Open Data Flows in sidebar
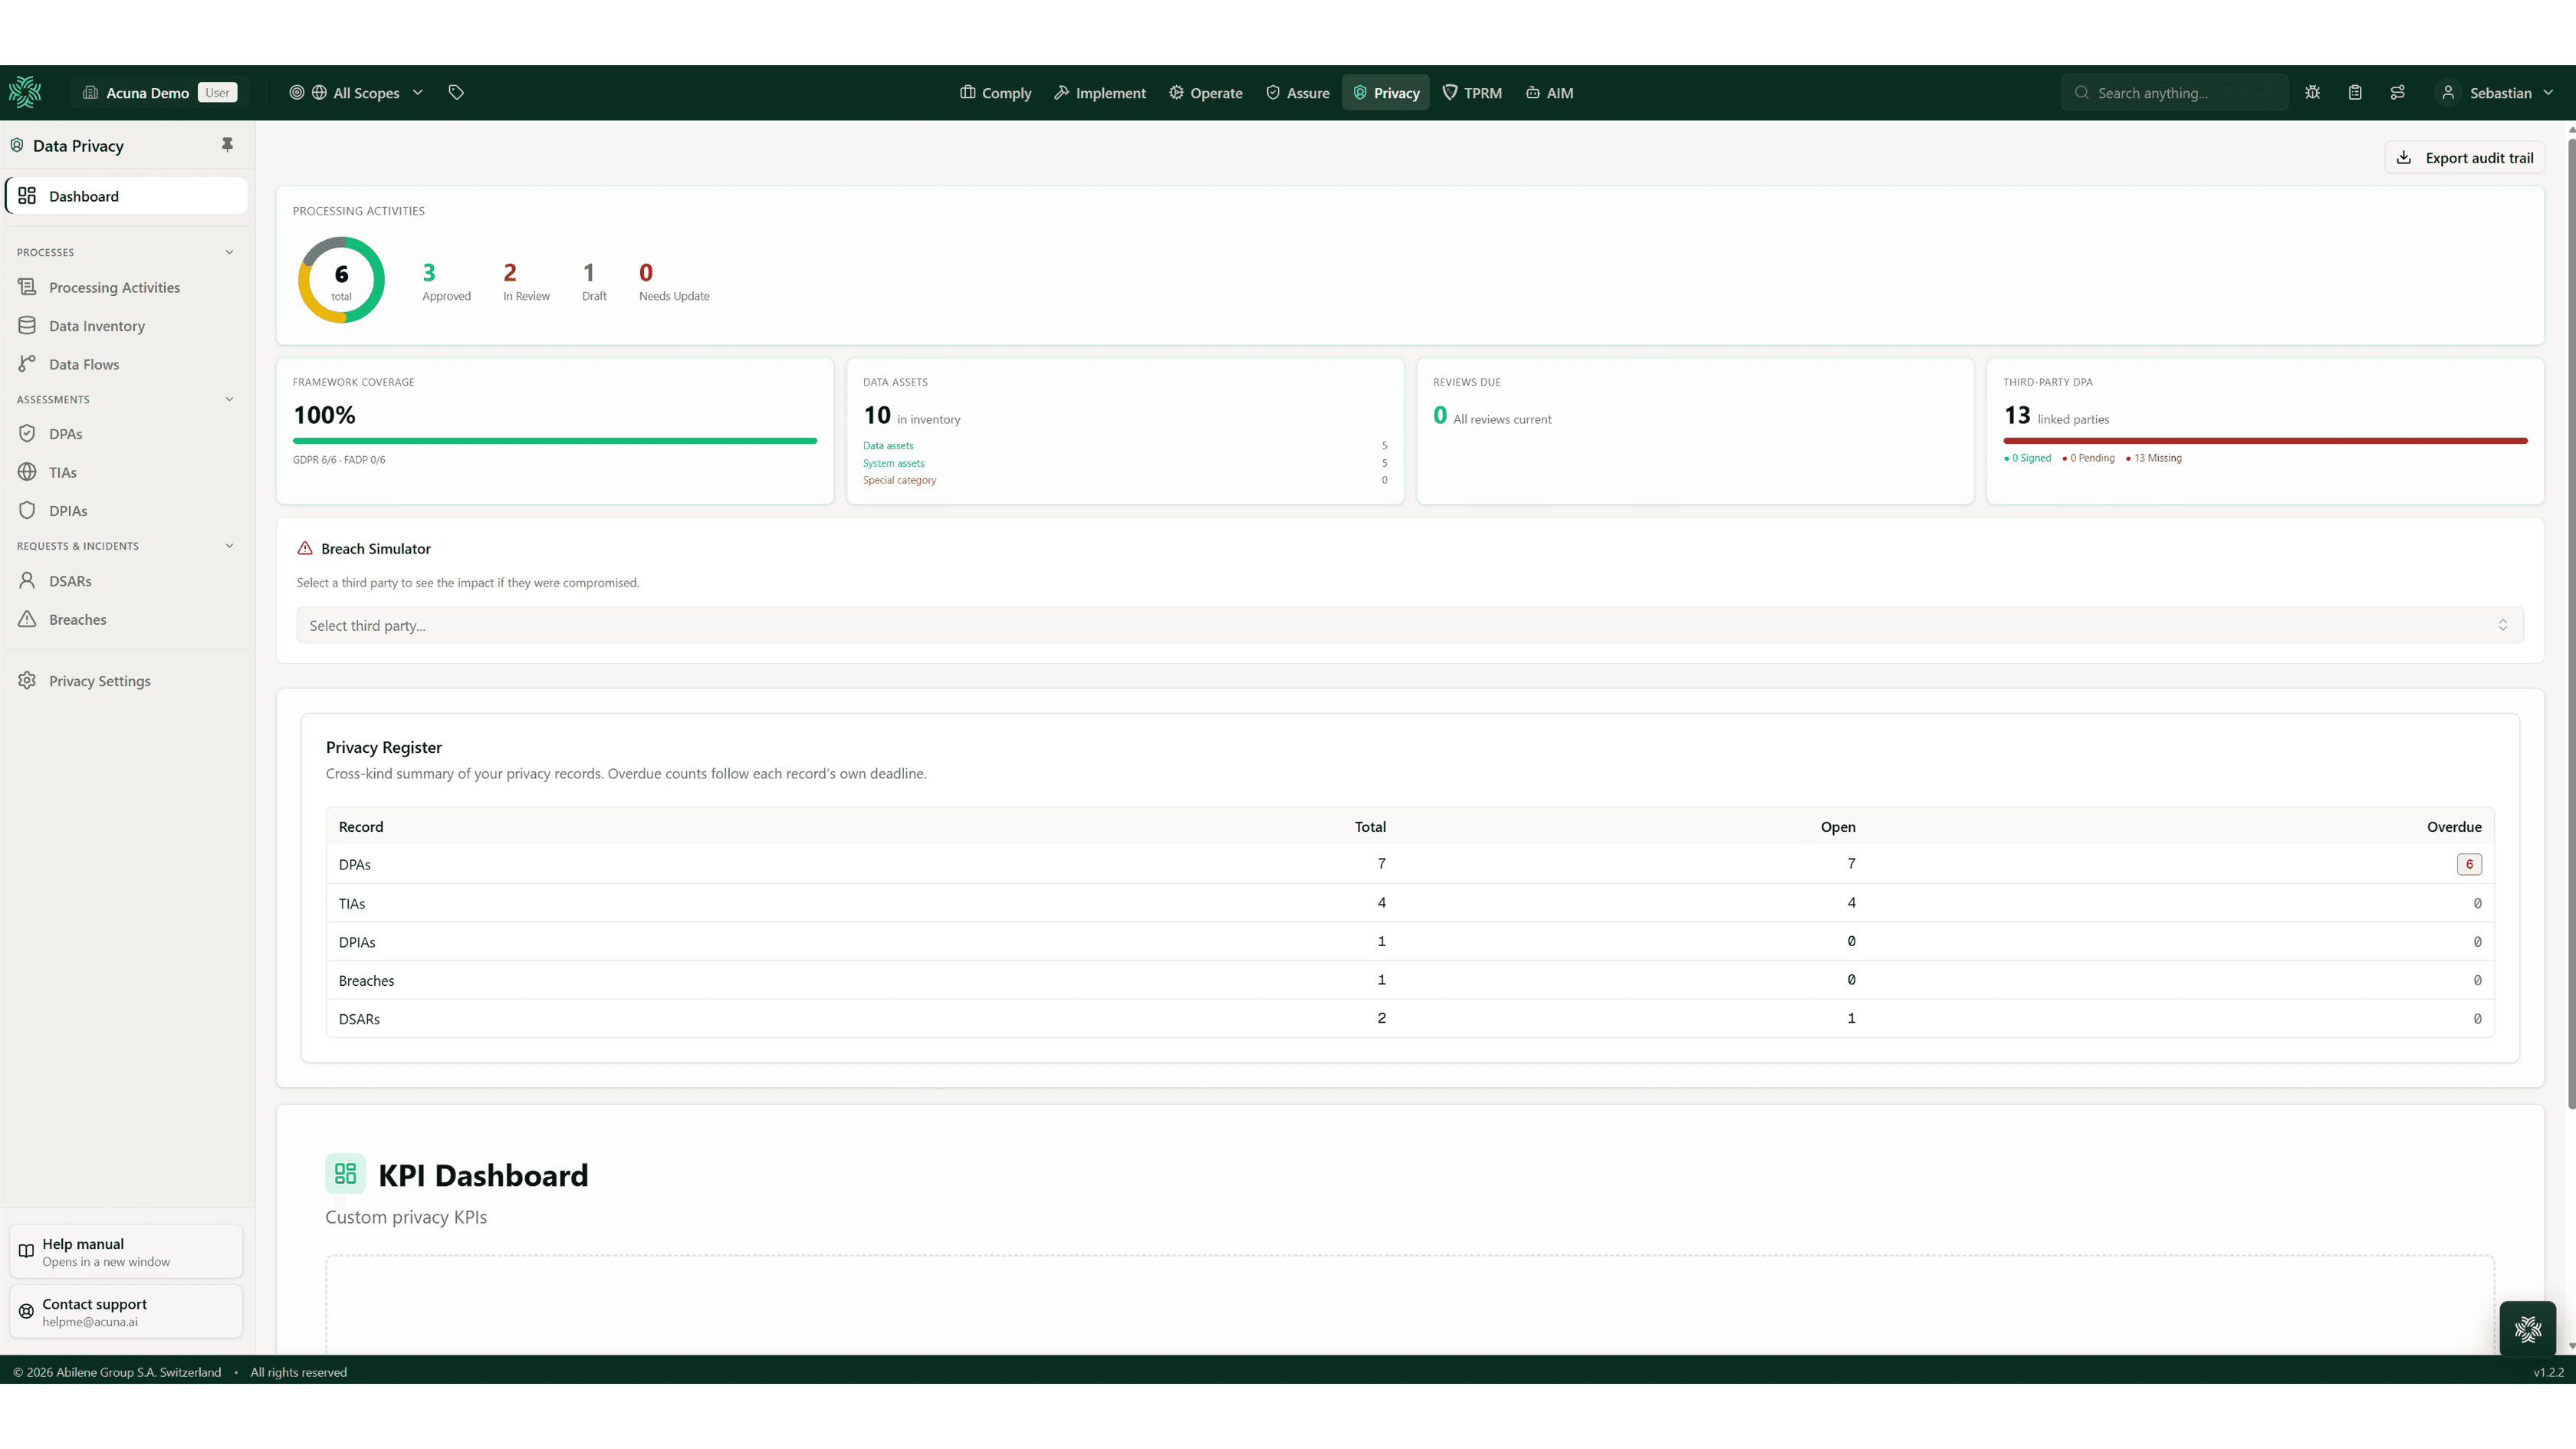2576x1449 pixels. tap(126, 364)
